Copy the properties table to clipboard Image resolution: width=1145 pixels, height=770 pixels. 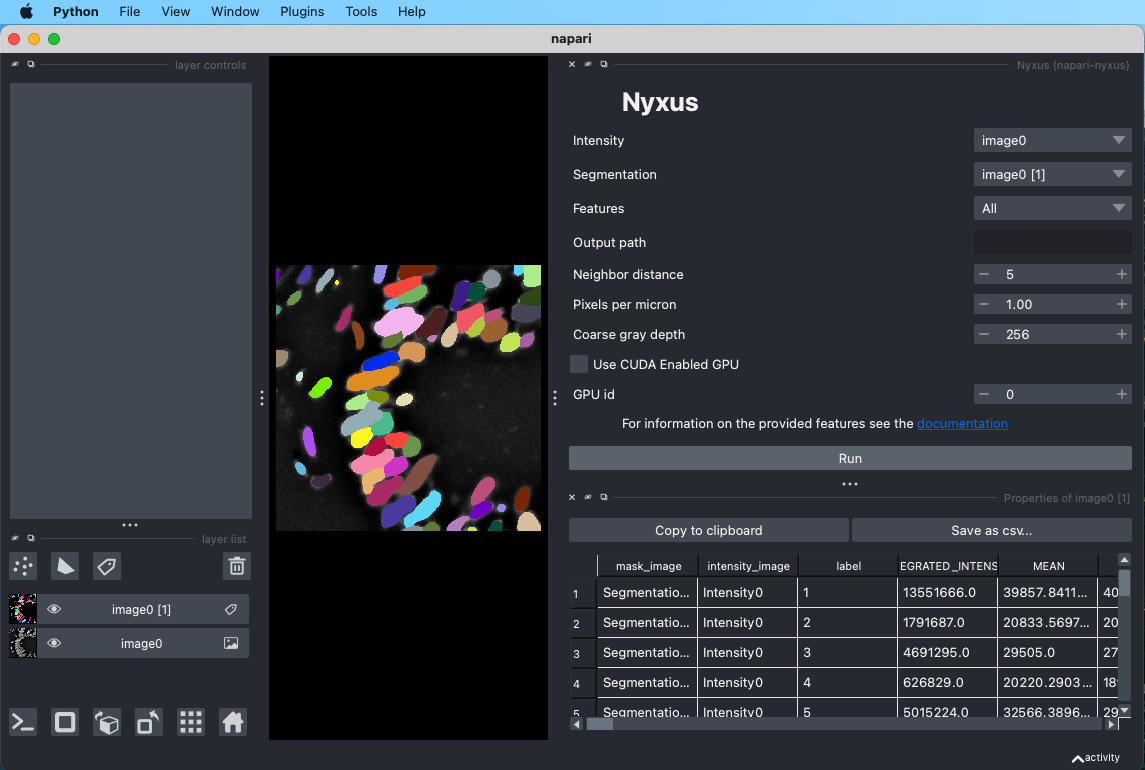708,530
